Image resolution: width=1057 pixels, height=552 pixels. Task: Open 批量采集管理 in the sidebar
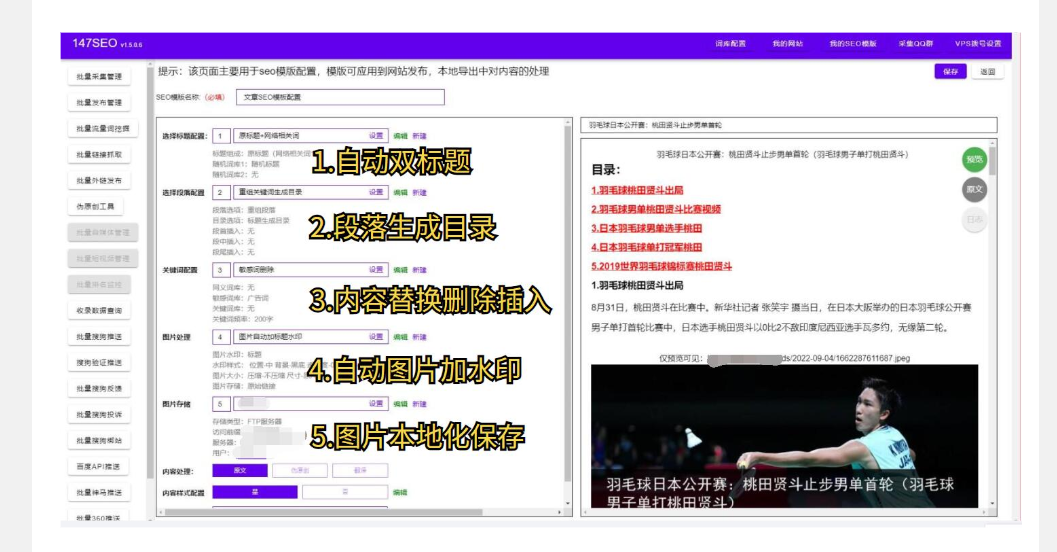coord(100,77)
